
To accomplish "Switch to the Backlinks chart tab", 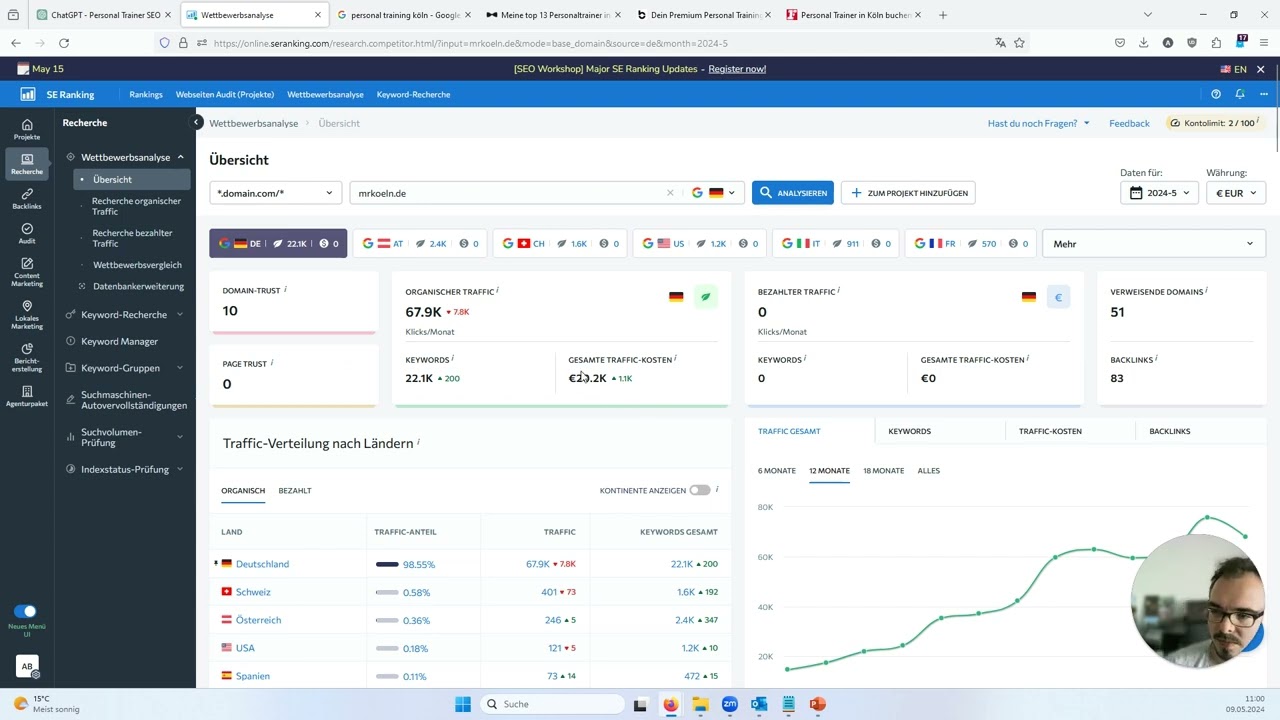I will 1169,431.
